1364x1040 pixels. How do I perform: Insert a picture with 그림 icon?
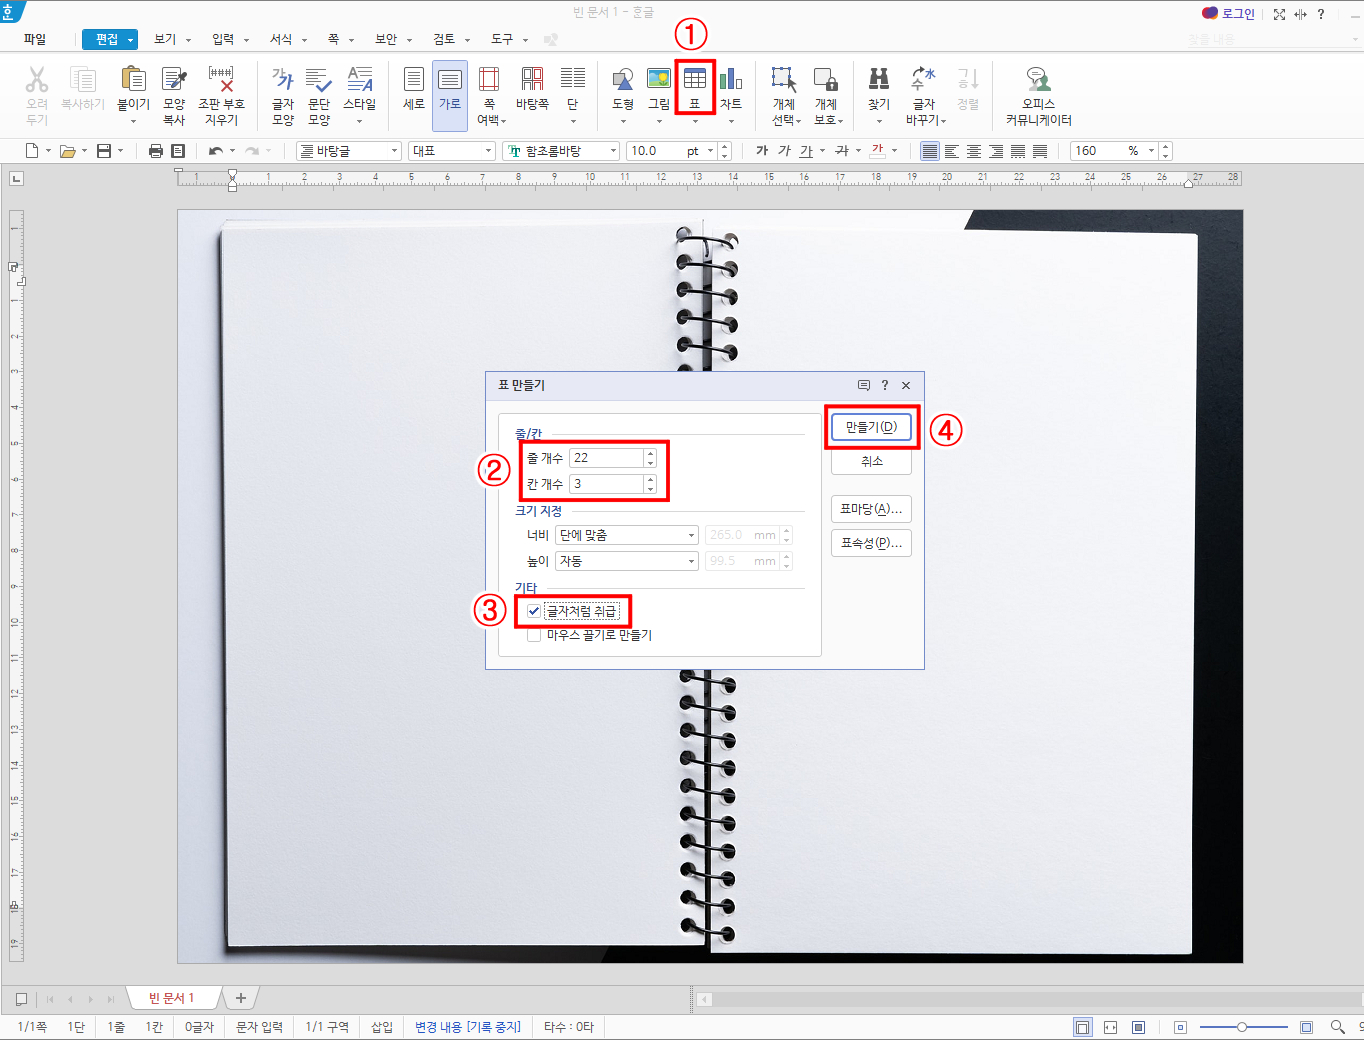point(659,80)
